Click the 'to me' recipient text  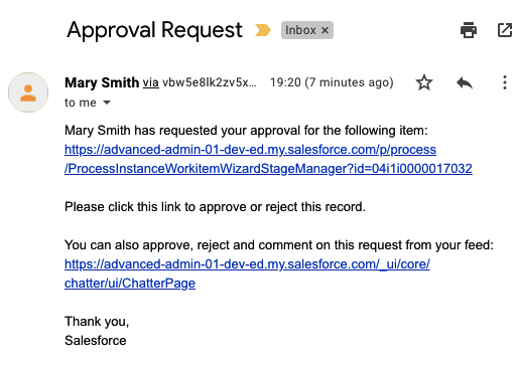tap(80, 103)
